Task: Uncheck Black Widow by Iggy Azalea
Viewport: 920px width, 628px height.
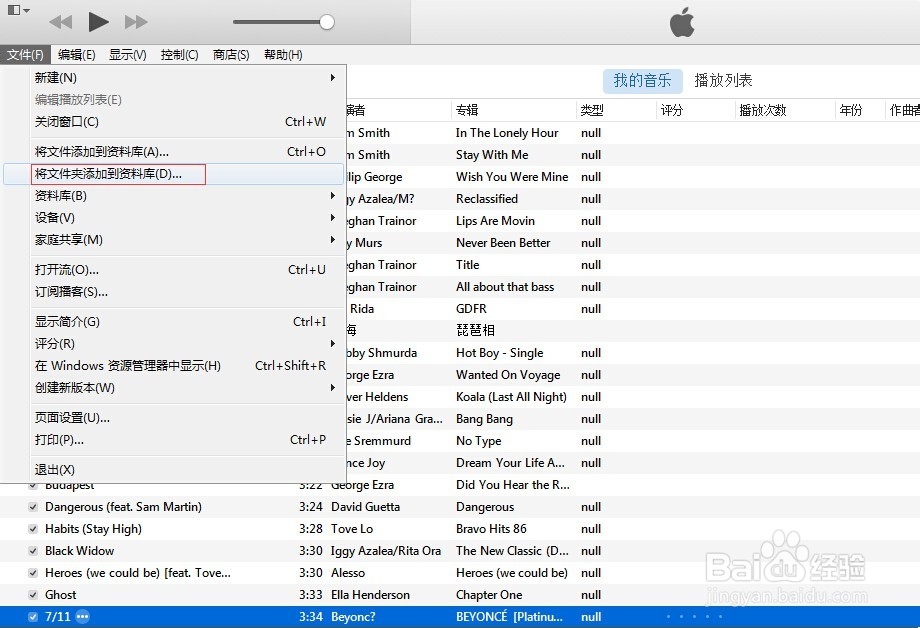Action: tap(31, 550)
